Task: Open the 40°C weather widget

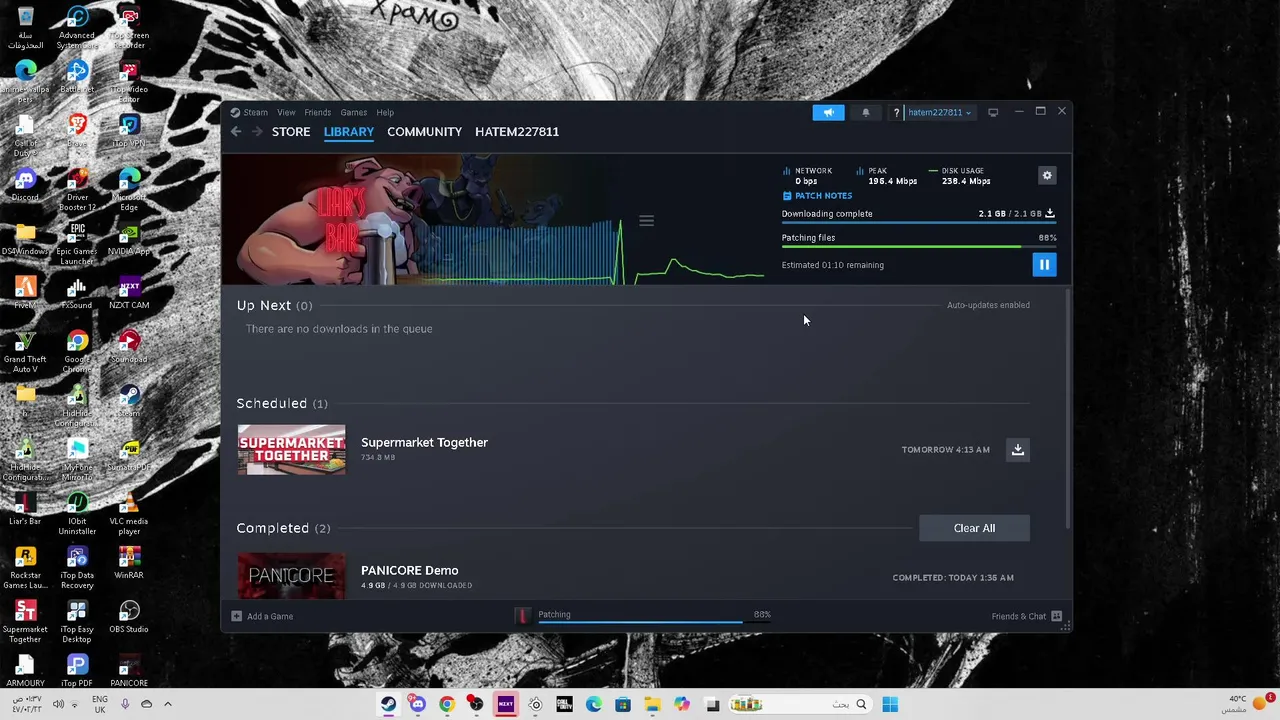Action: 1246,703
